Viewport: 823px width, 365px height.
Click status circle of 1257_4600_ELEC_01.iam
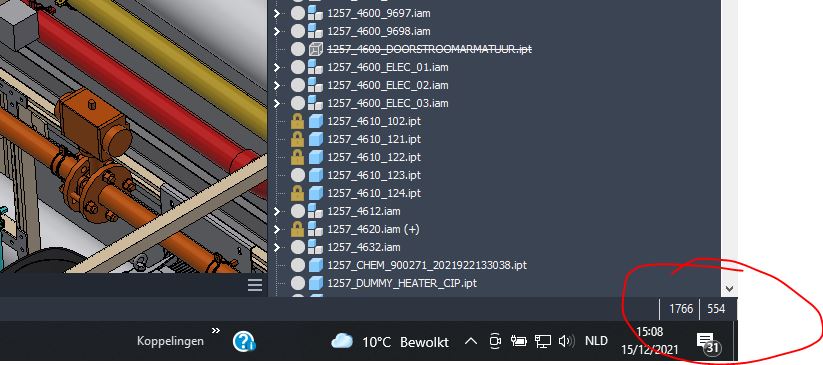(298, 67)
